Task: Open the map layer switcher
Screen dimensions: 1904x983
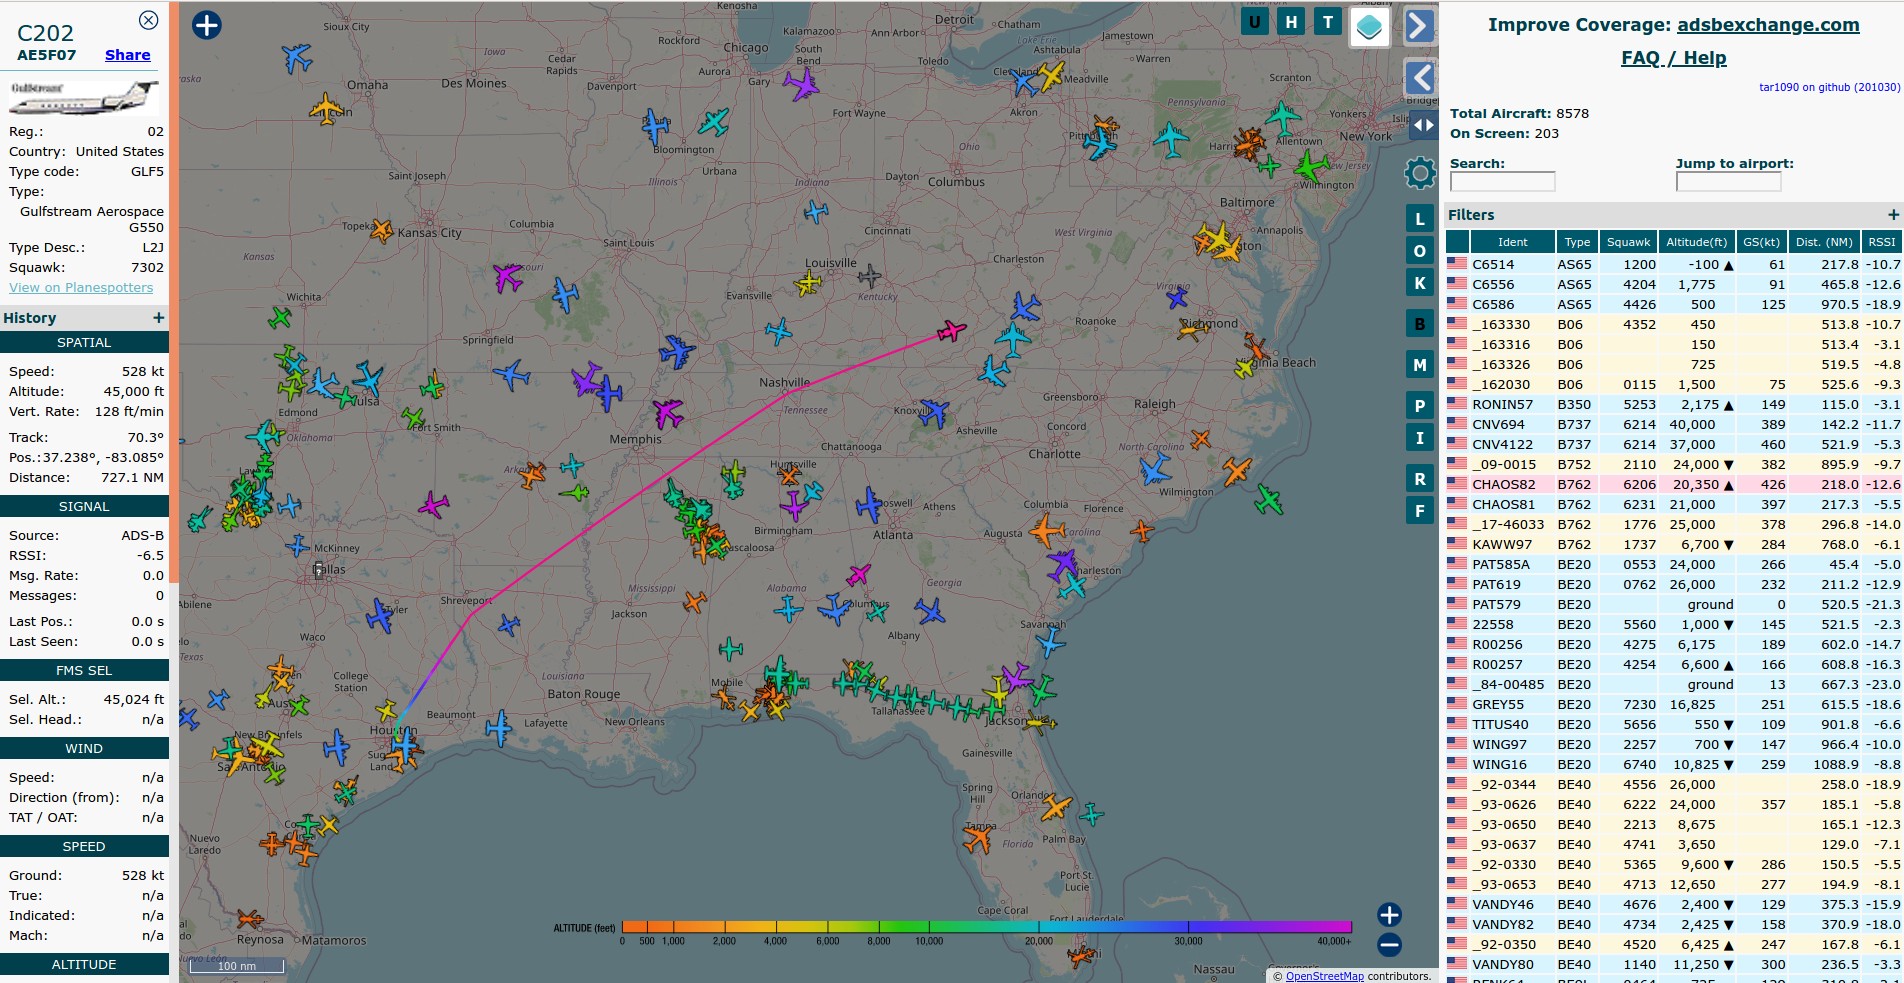Action: pyautogui.click(x=1370, y=27)
